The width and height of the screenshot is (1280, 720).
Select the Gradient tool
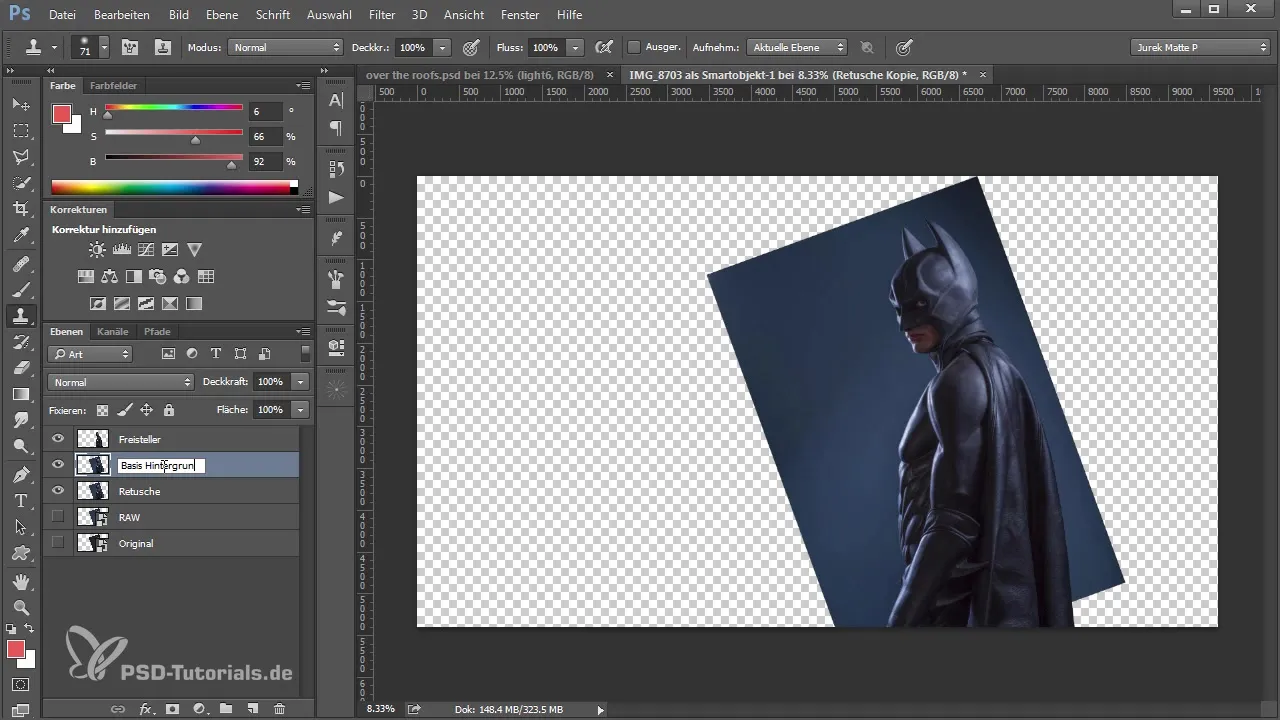(21, 394)
